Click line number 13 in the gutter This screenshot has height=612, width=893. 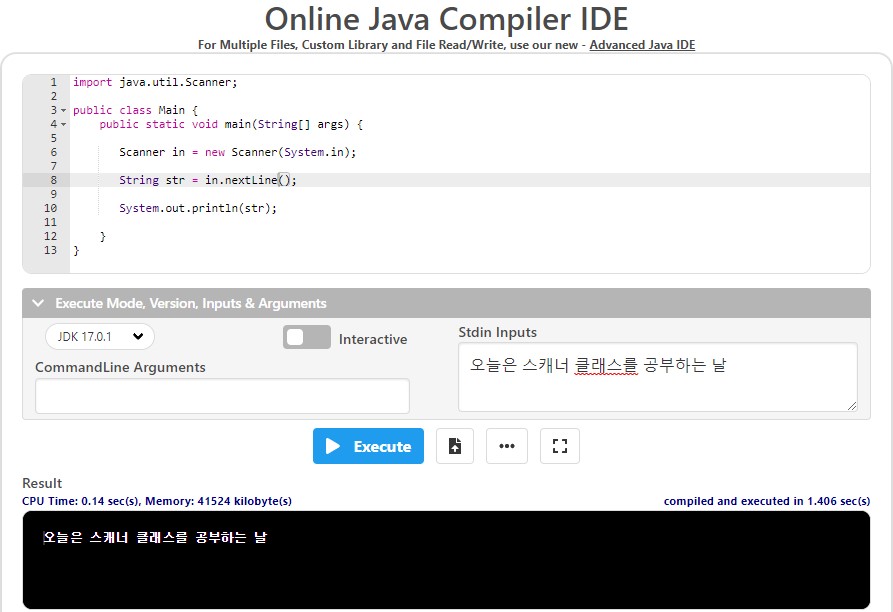pos(50,250)
